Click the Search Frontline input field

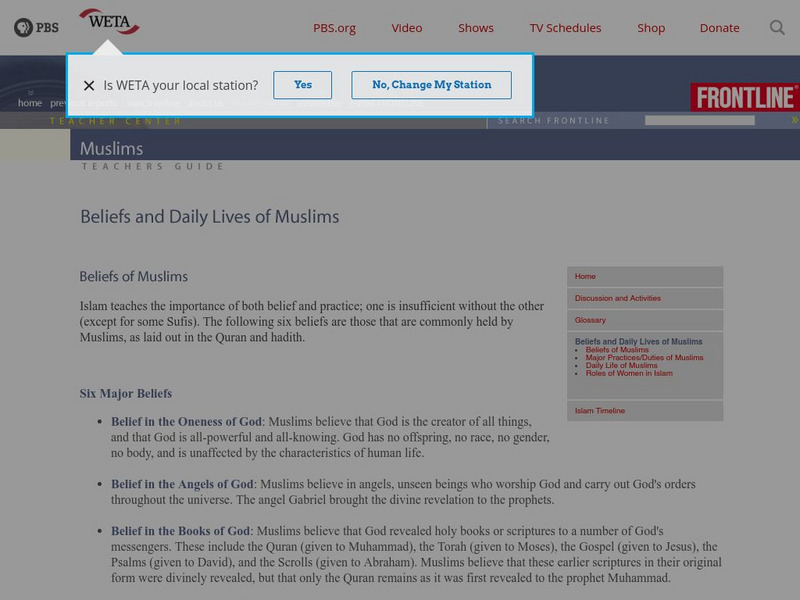[x=700, y=119]
